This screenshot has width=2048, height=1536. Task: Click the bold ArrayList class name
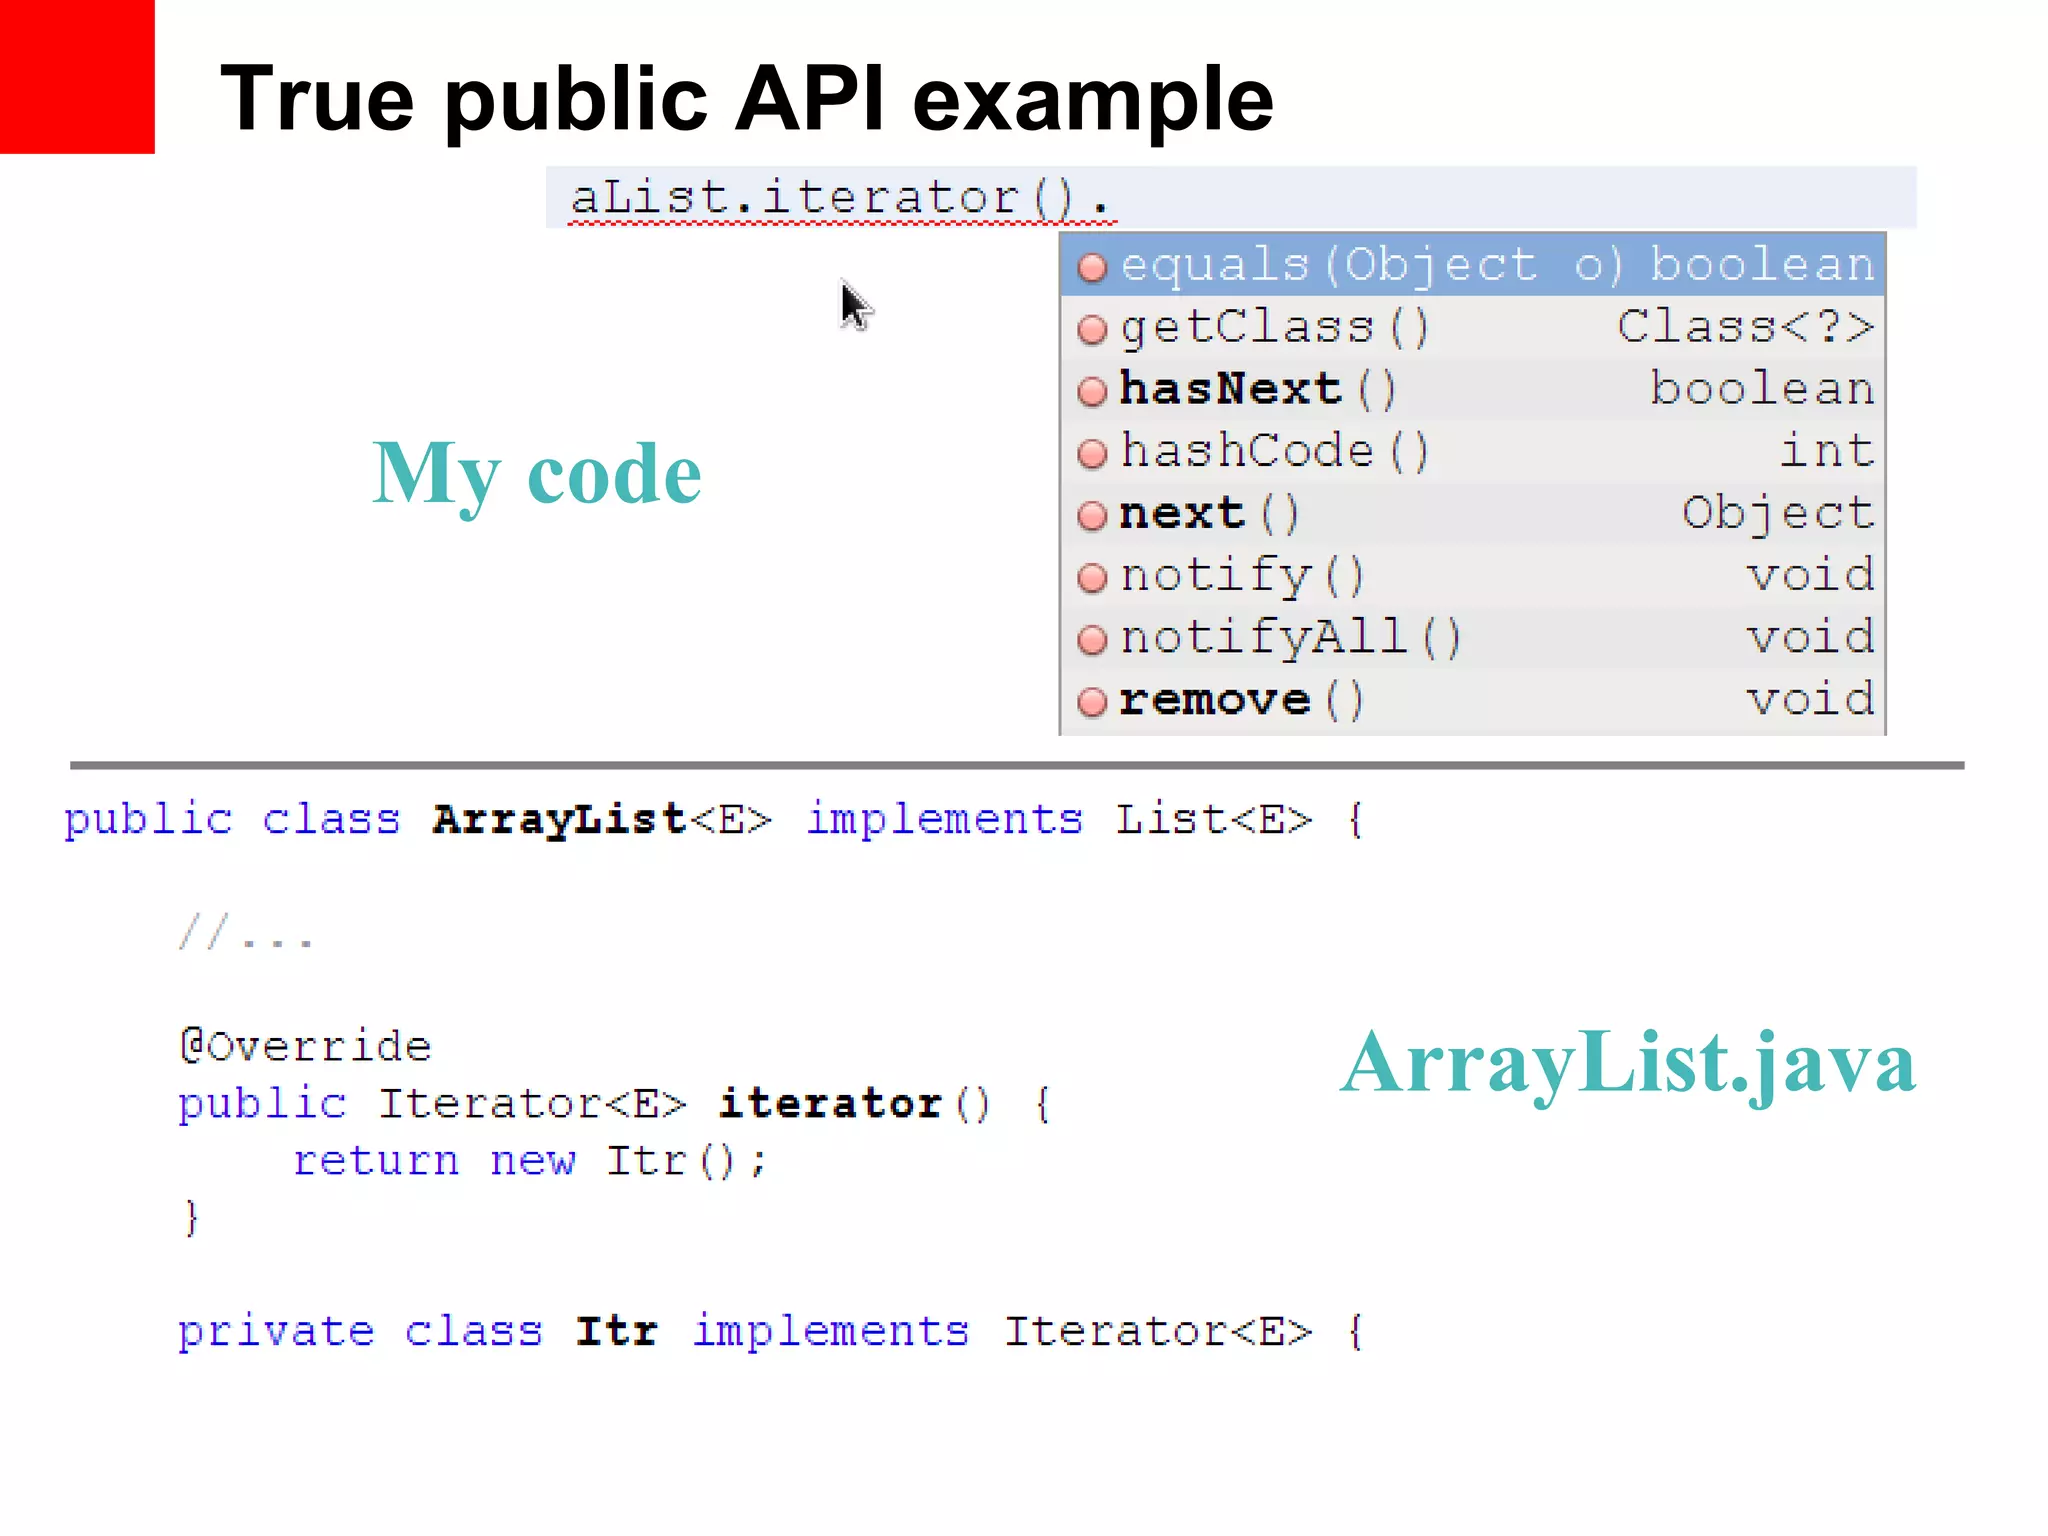click(558, 819)
